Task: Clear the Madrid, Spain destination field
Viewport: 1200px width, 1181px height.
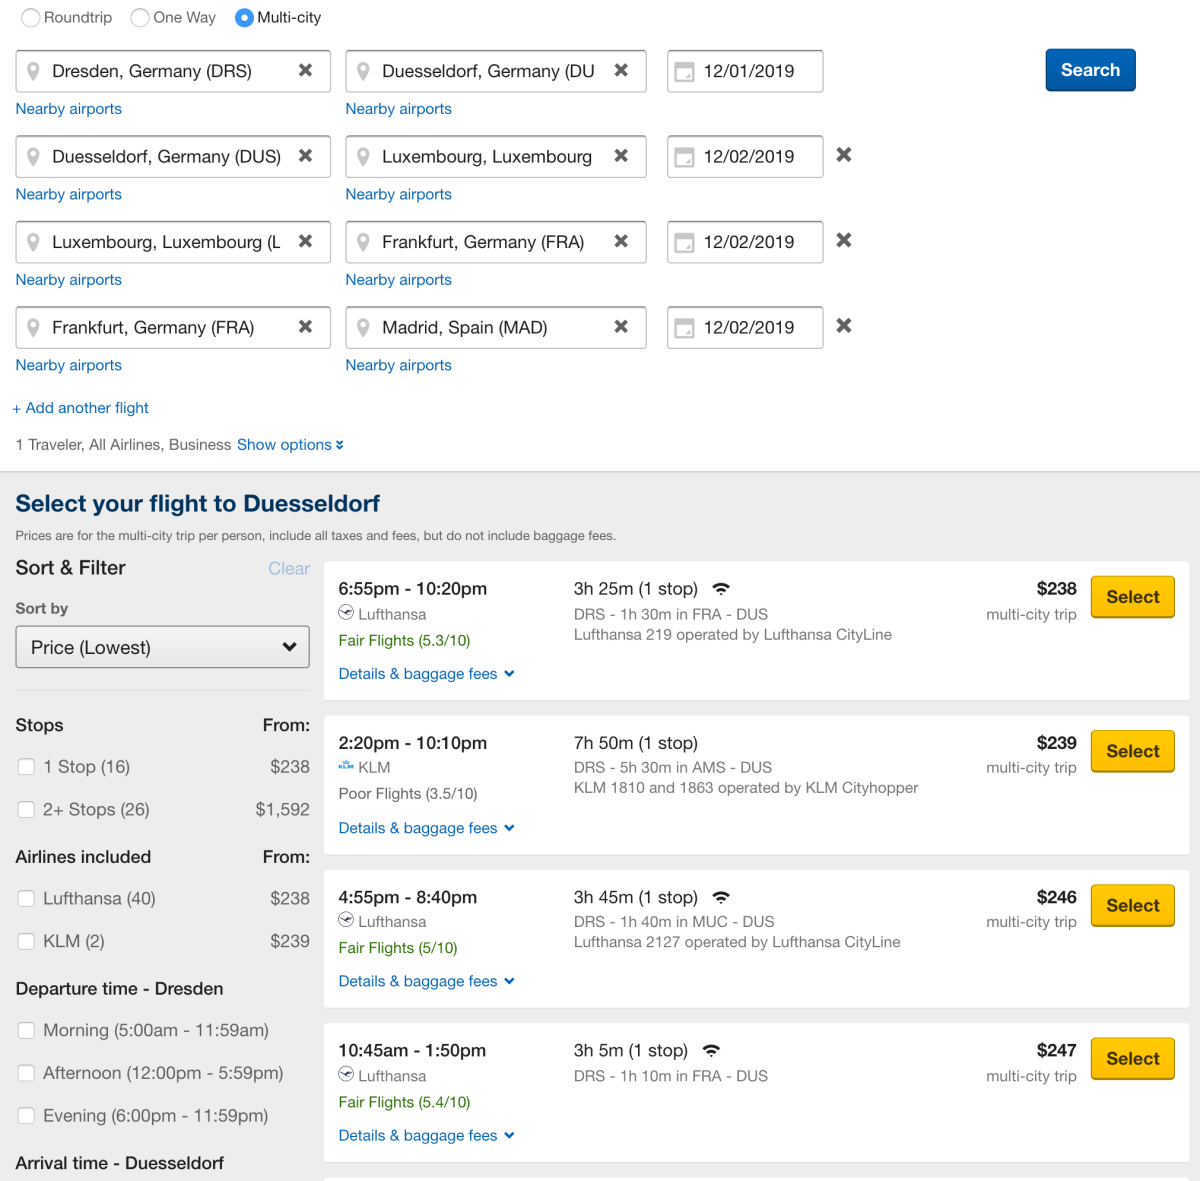Action: tap(621, 327)
